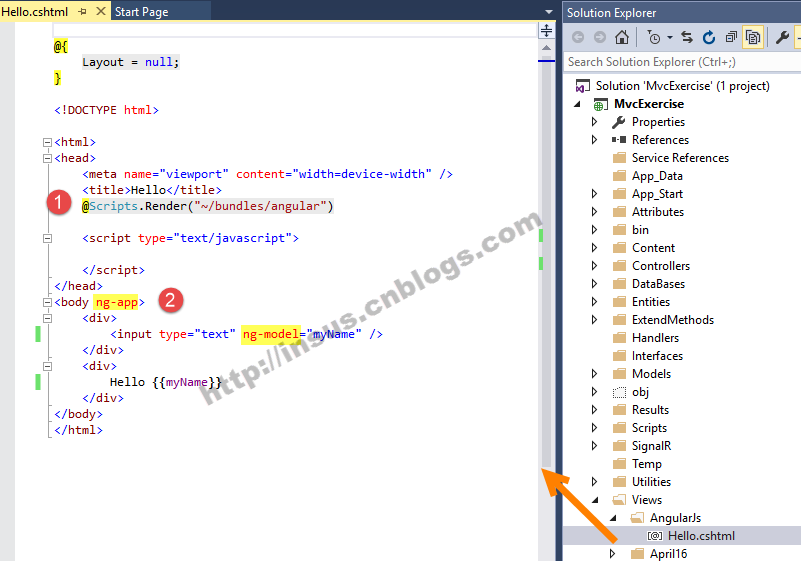Open Hello.cshtml in Solution Explorer
This screenshot has height=561, width=801.
[701, 535]
